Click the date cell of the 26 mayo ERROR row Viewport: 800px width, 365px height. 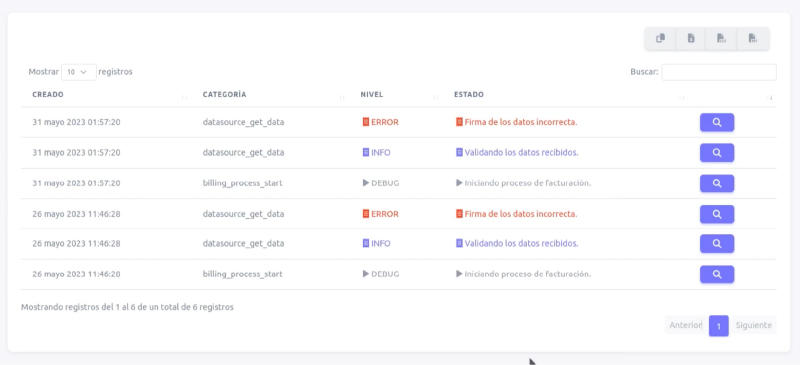point(76,214)
